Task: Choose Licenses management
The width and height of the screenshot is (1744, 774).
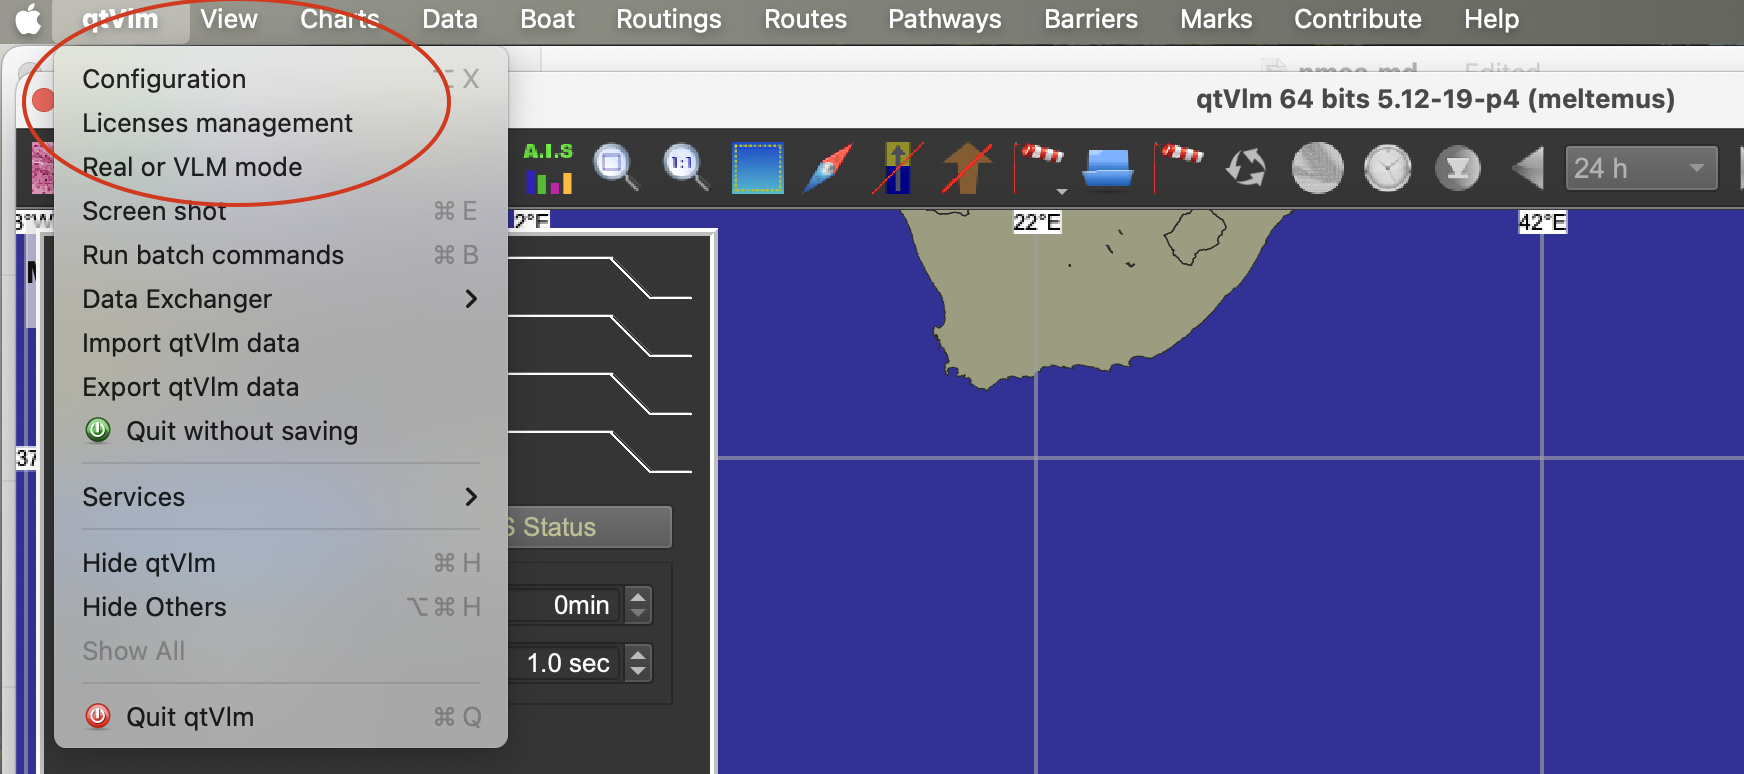Action: [281, 123]
